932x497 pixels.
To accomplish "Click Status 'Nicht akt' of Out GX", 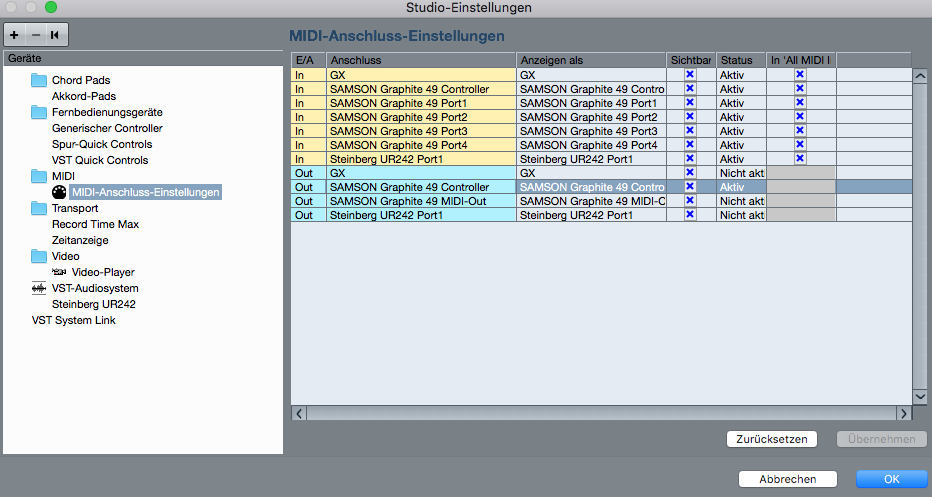I will tap(741, 173).
